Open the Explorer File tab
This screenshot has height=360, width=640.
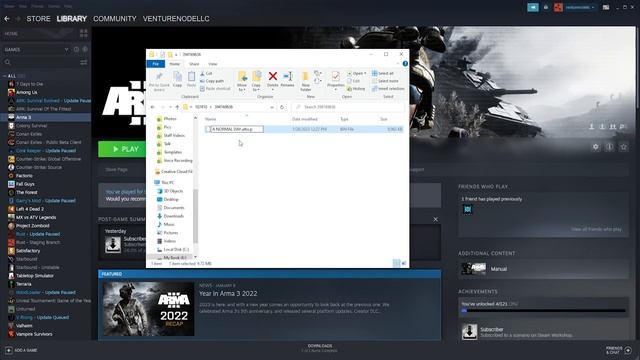(x=156, y=64)
